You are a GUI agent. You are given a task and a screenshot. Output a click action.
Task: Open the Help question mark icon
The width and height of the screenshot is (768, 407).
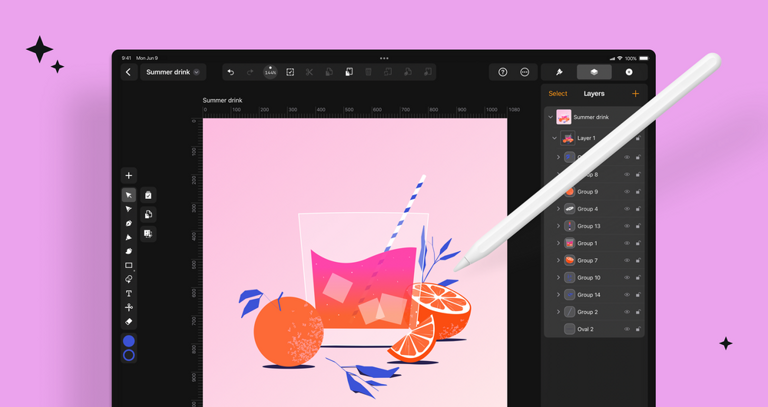click(503, 72)
